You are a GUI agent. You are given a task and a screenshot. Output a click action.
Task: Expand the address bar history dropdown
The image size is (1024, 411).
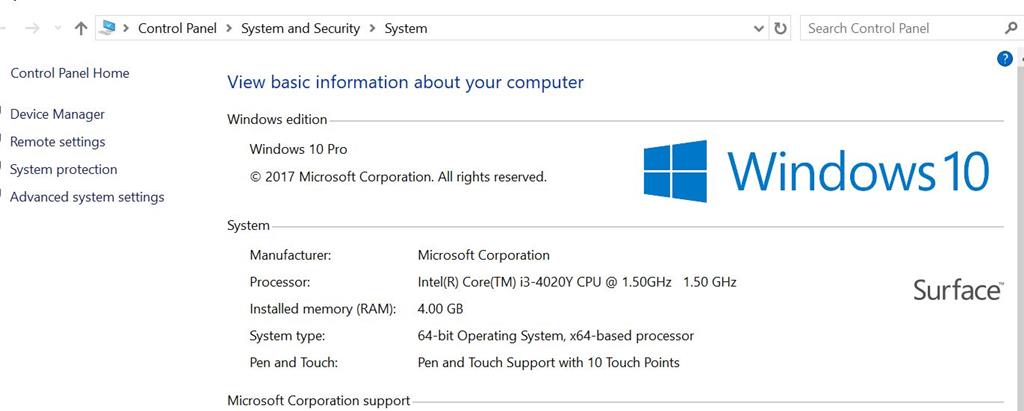point(759,29)
